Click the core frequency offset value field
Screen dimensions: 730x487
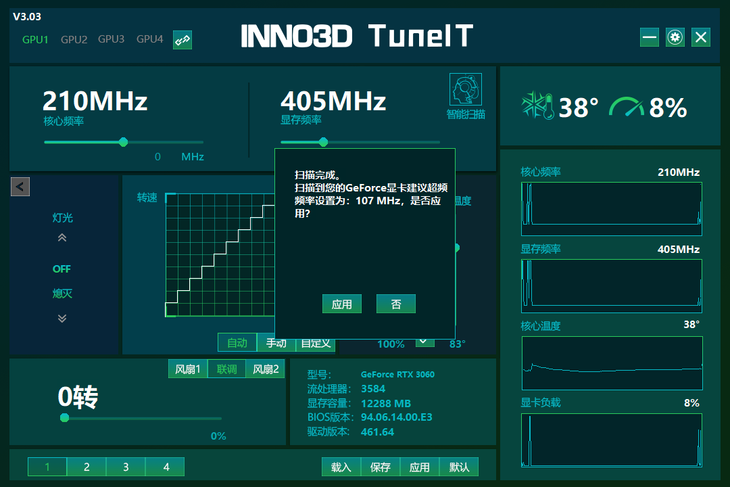pos(158,157)
